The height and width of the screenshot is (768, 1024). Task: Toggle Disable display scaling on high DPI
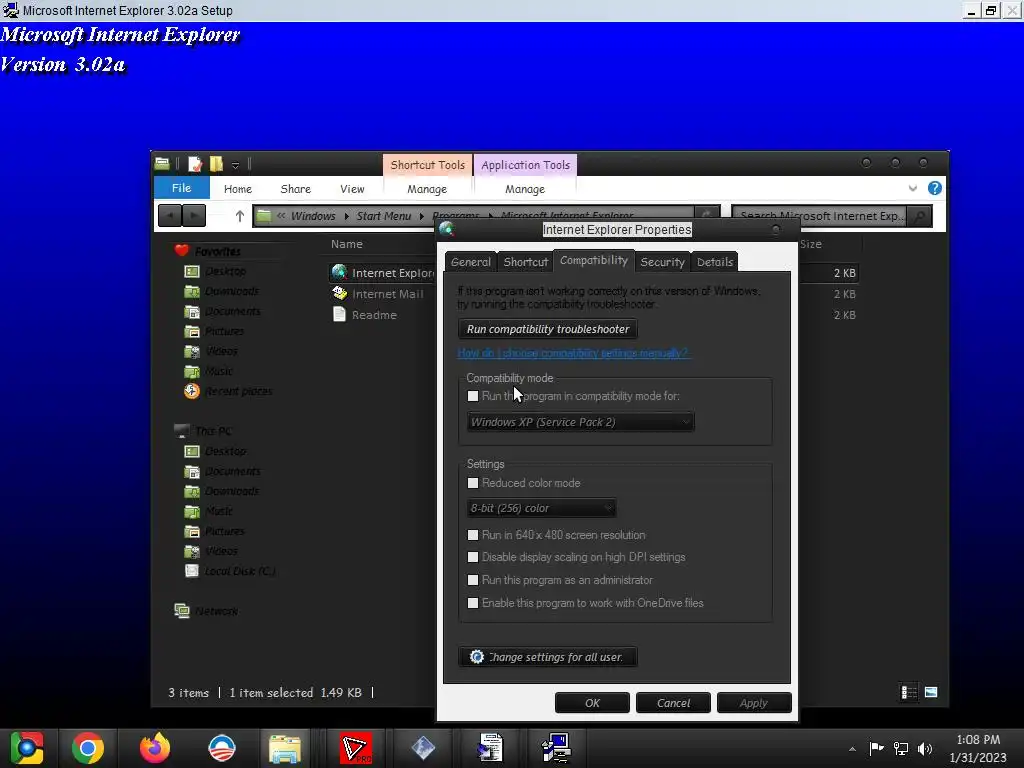(x=473, y=557)
